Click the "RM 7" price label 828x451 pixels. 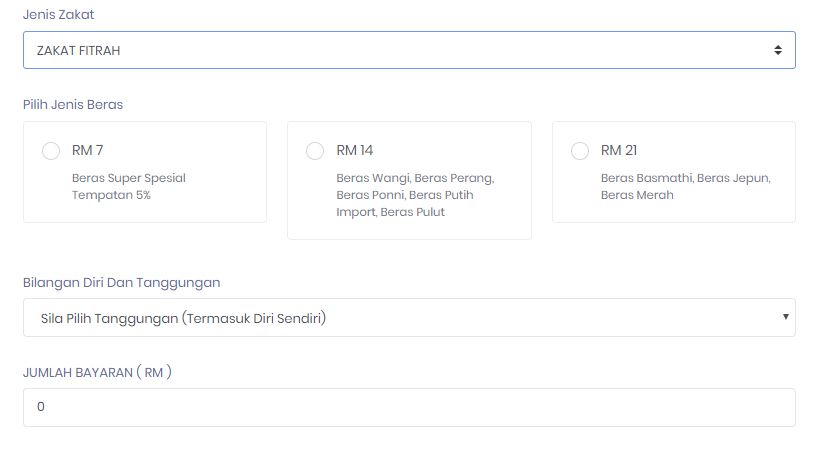(x=88, y=151)
